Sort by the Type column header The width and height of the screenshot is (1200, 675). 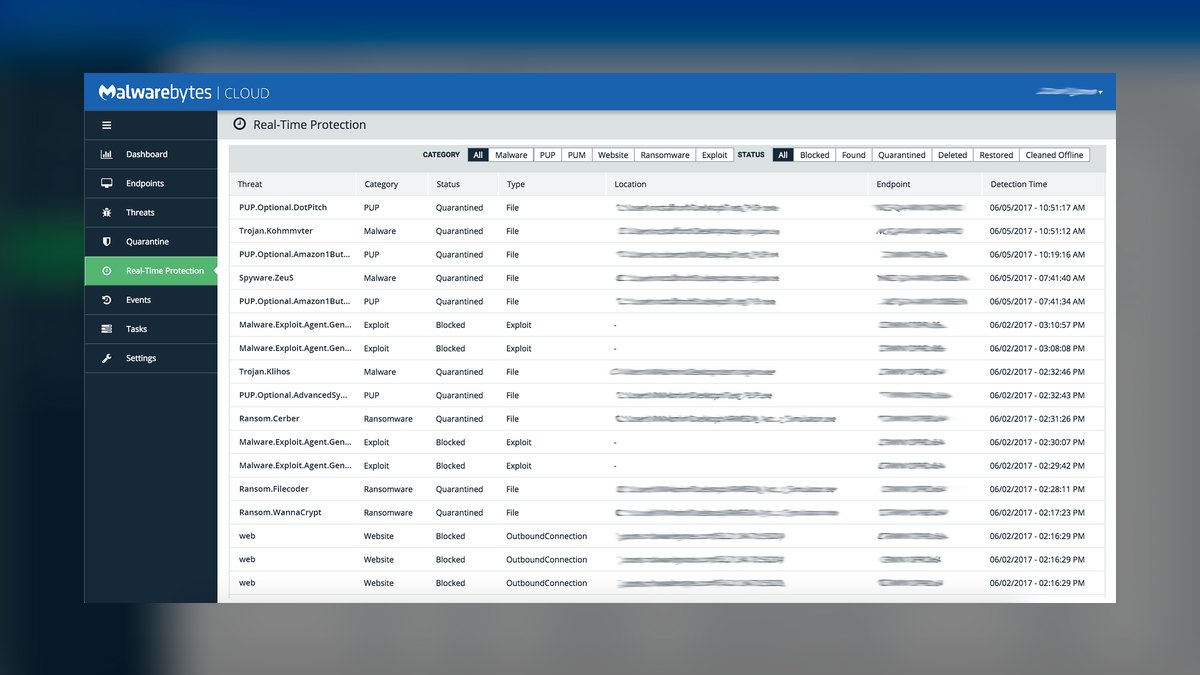(515, 184)
